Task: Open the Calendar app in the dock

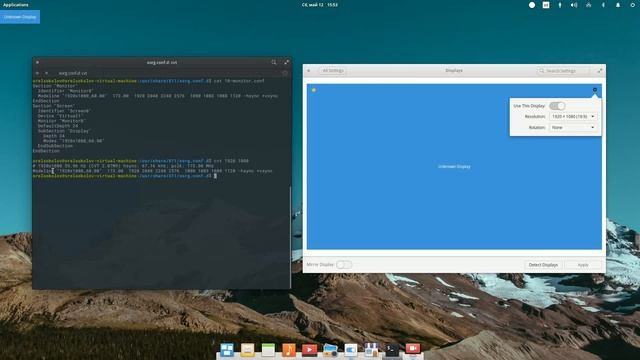Action: tap(268, 350)
